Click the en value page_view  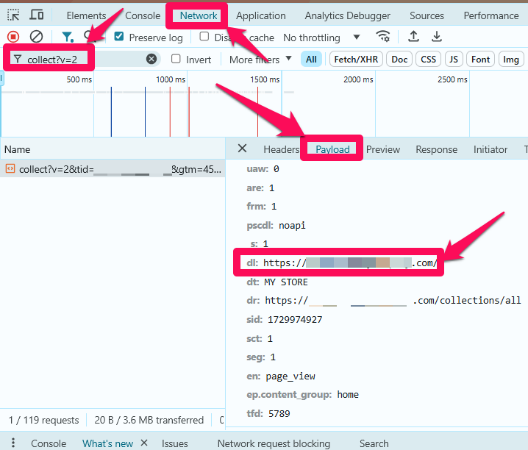click(290, 376)
